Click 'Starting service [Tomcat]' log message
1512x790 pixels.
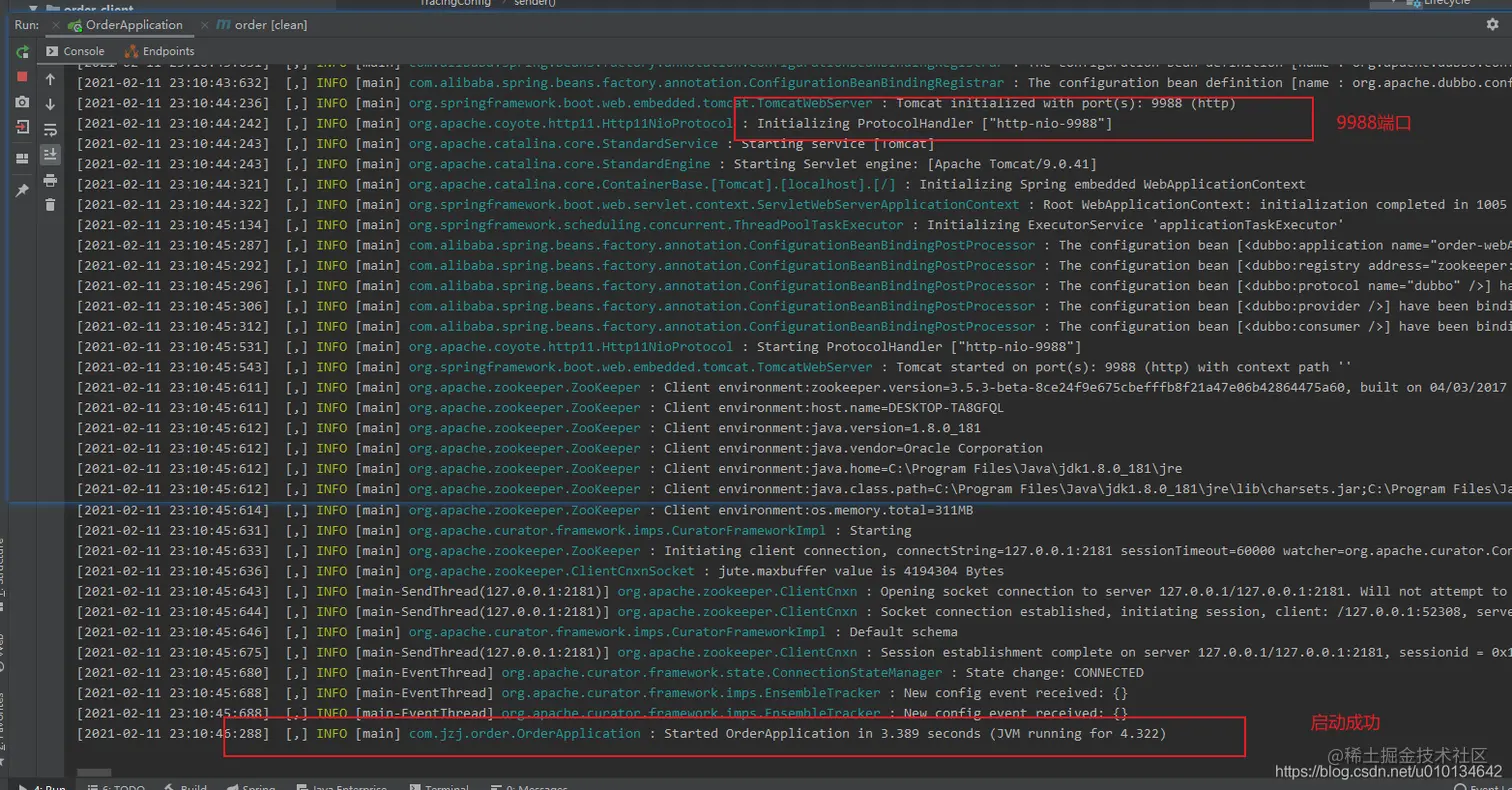coord(838,144)
